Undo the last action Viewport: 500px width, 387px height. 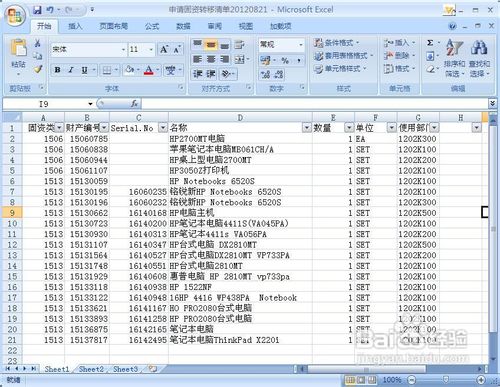(50, 10)
